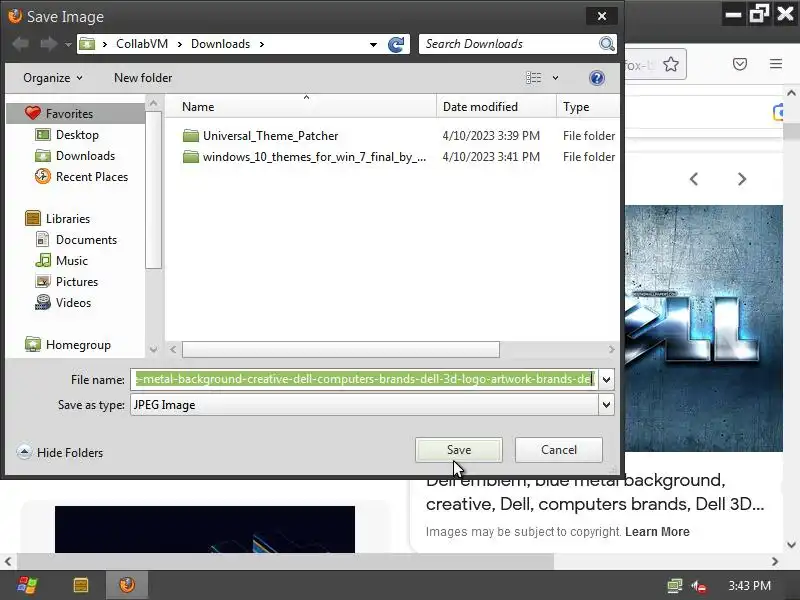Open the Windows Start menu
The width and height of the screenshot is (800, 600).
pyautogui.click(x=27, y=585)
